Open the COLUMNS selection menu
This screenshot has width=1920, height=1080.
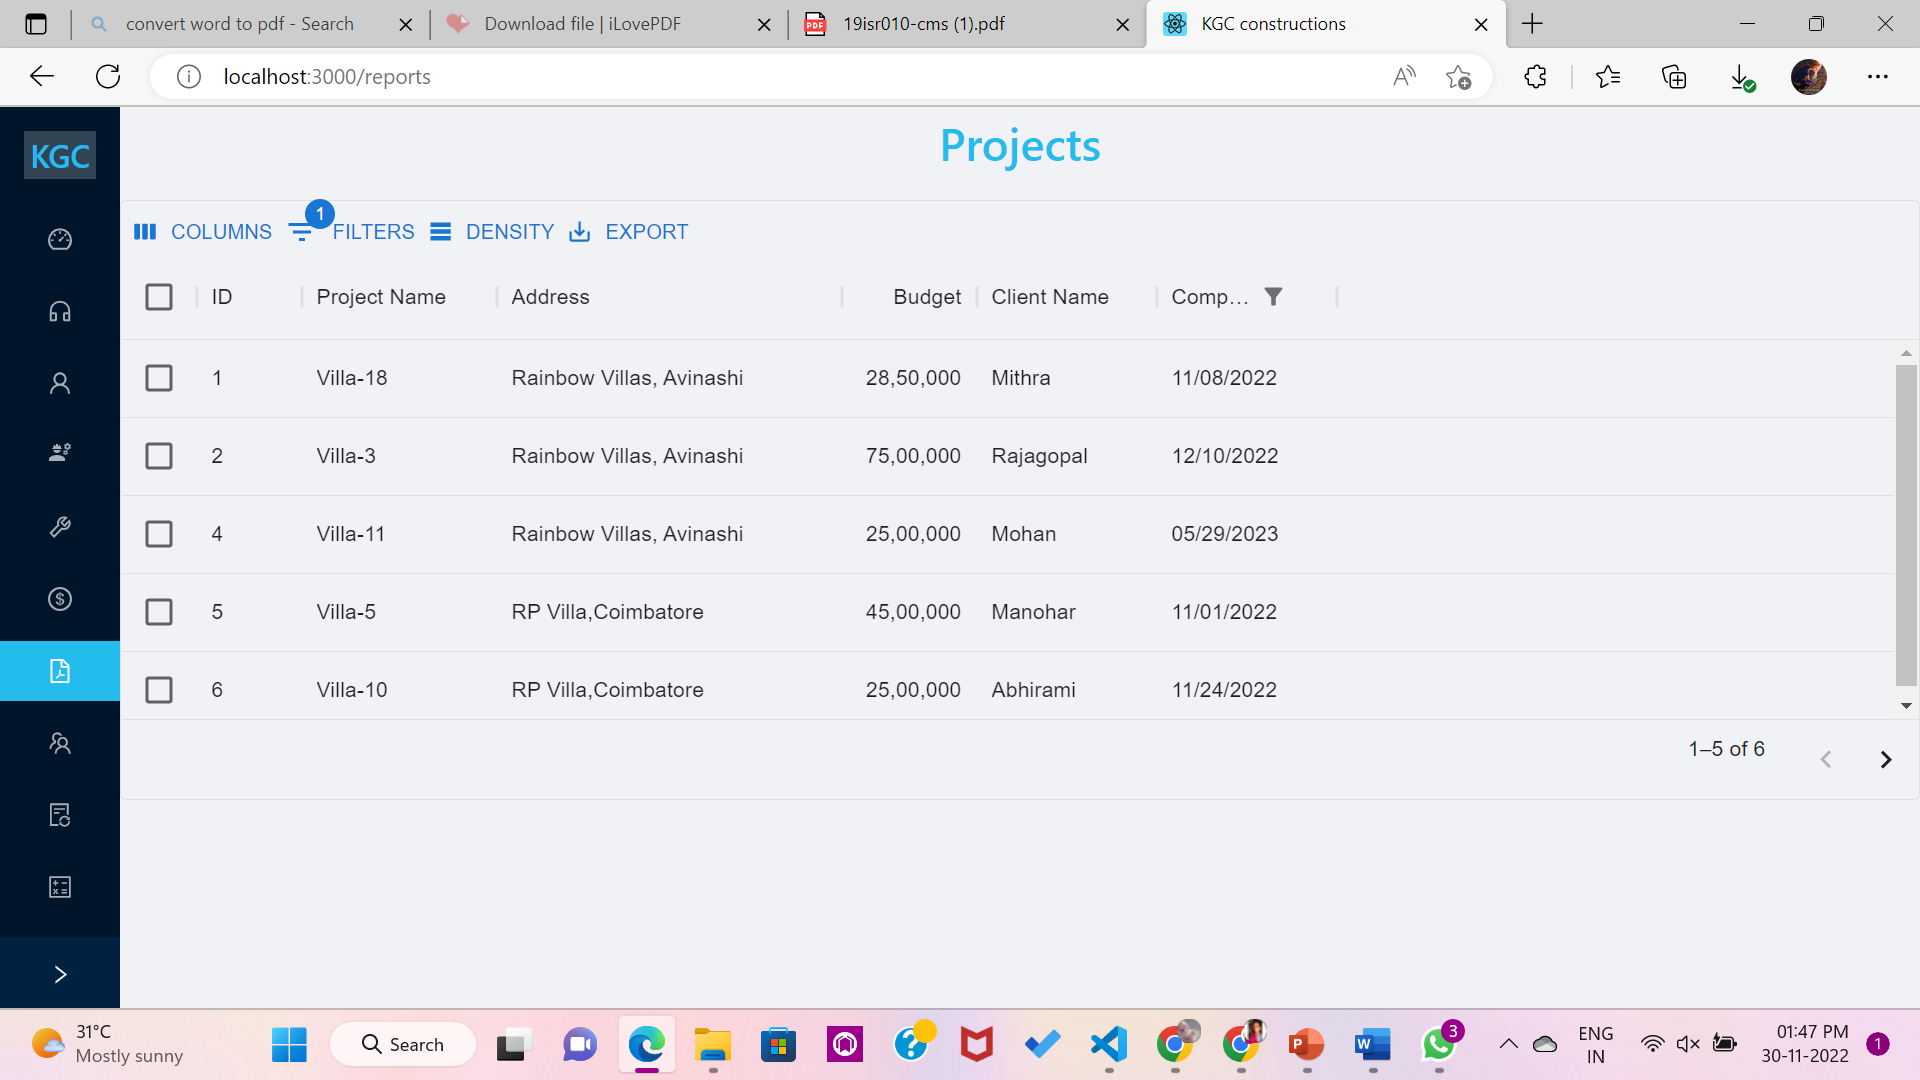202,231
